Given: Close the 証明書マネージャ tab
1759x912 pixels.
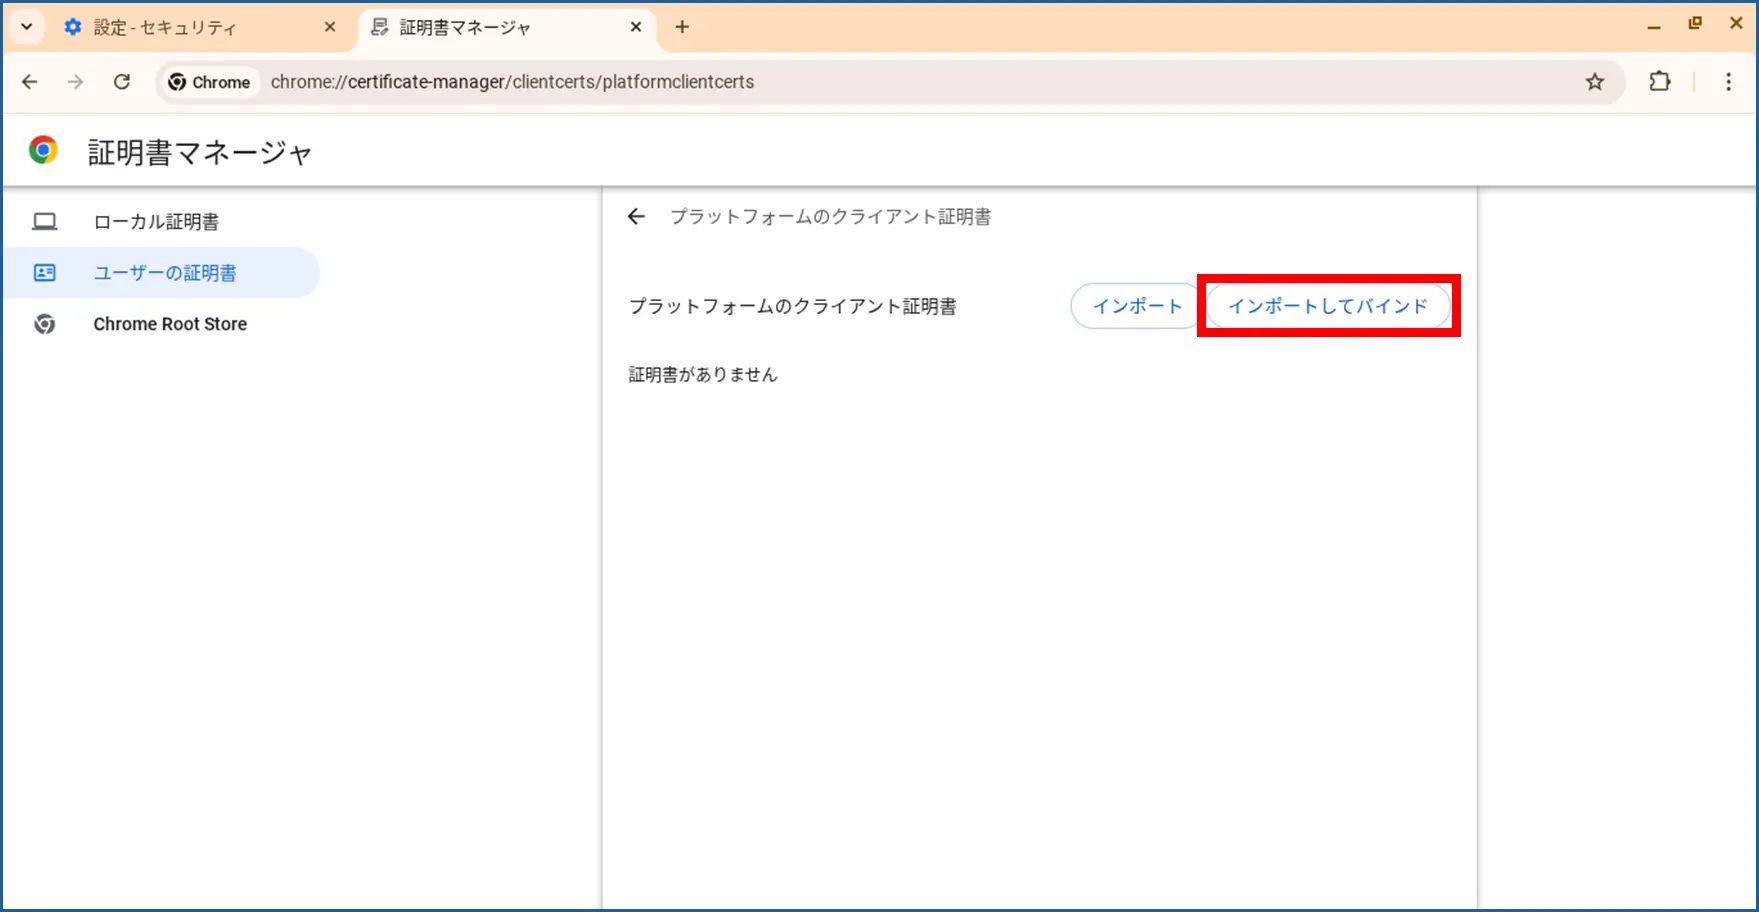Looking at the screenshot, I should point(636,27).
